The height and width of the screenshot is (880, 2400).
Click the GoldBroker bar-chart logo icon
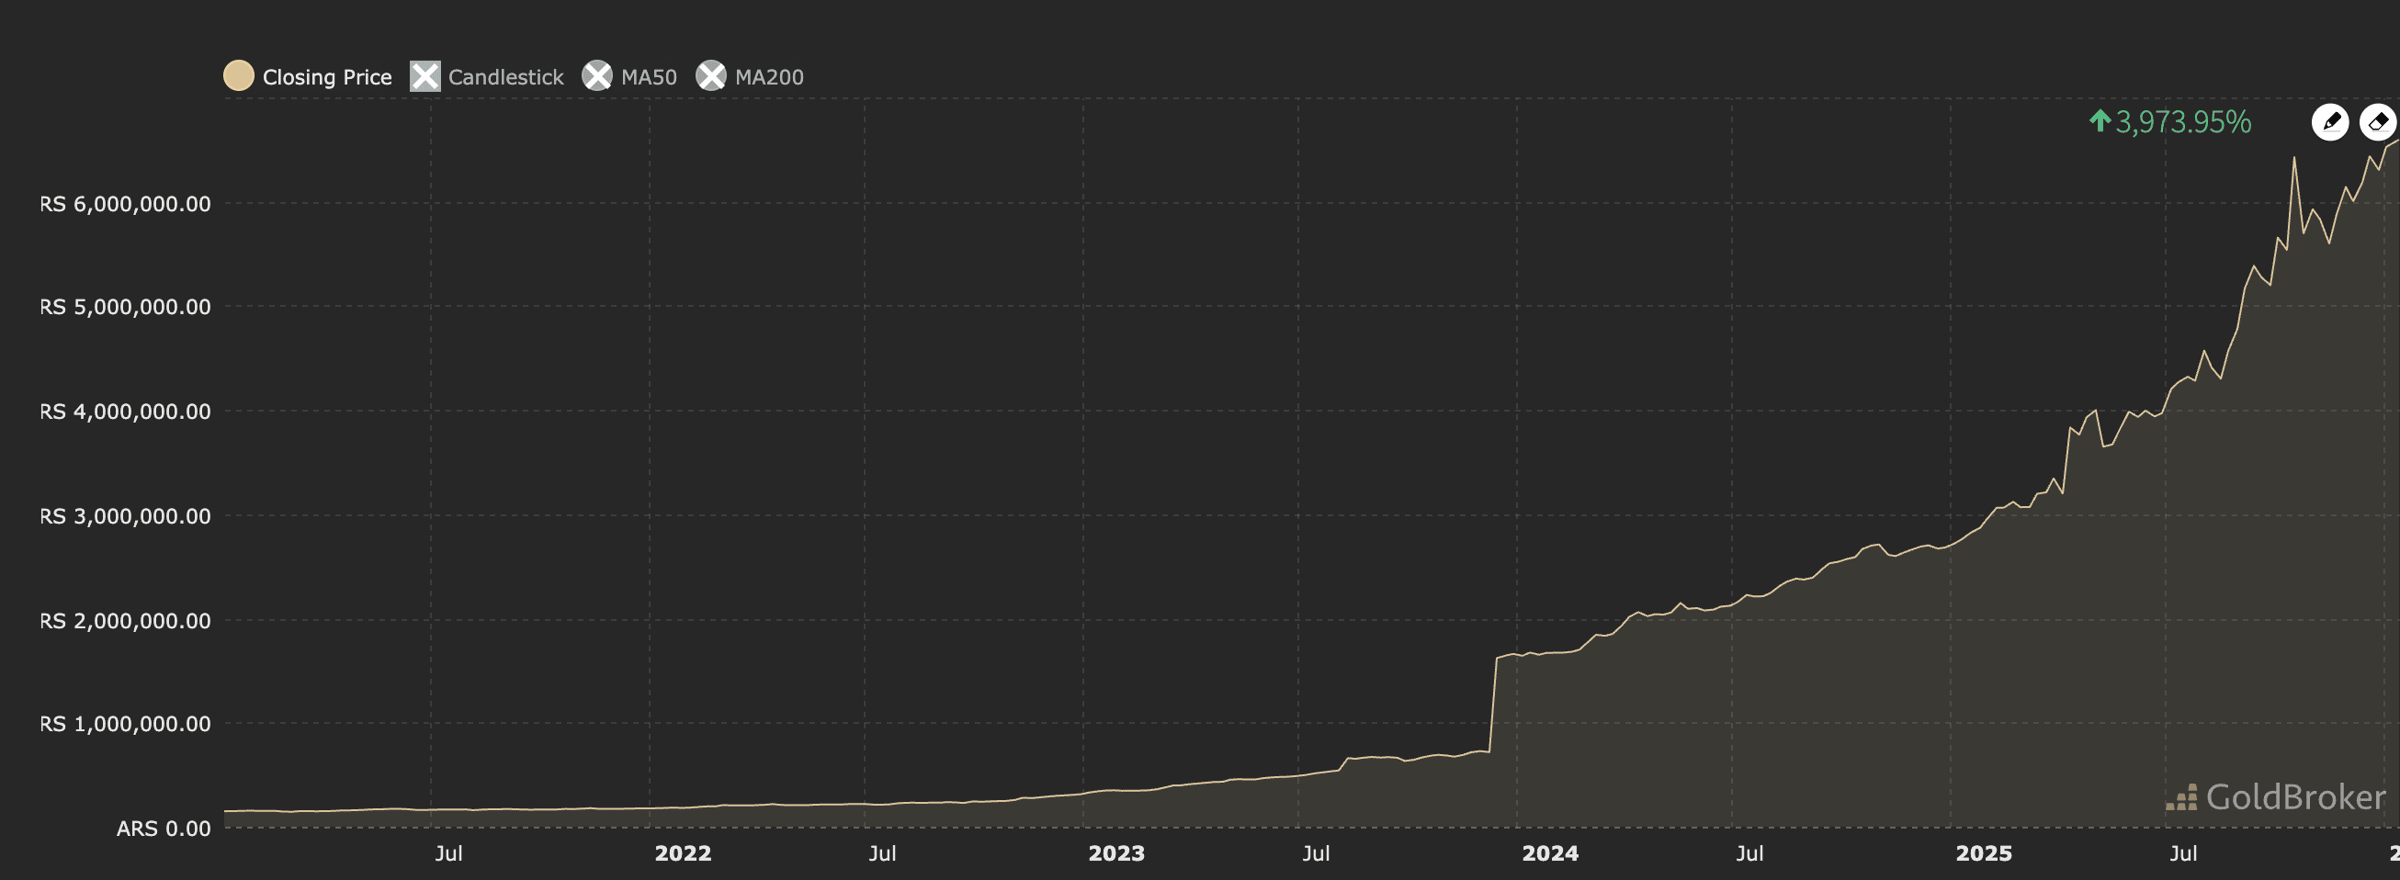[2182, 798]
